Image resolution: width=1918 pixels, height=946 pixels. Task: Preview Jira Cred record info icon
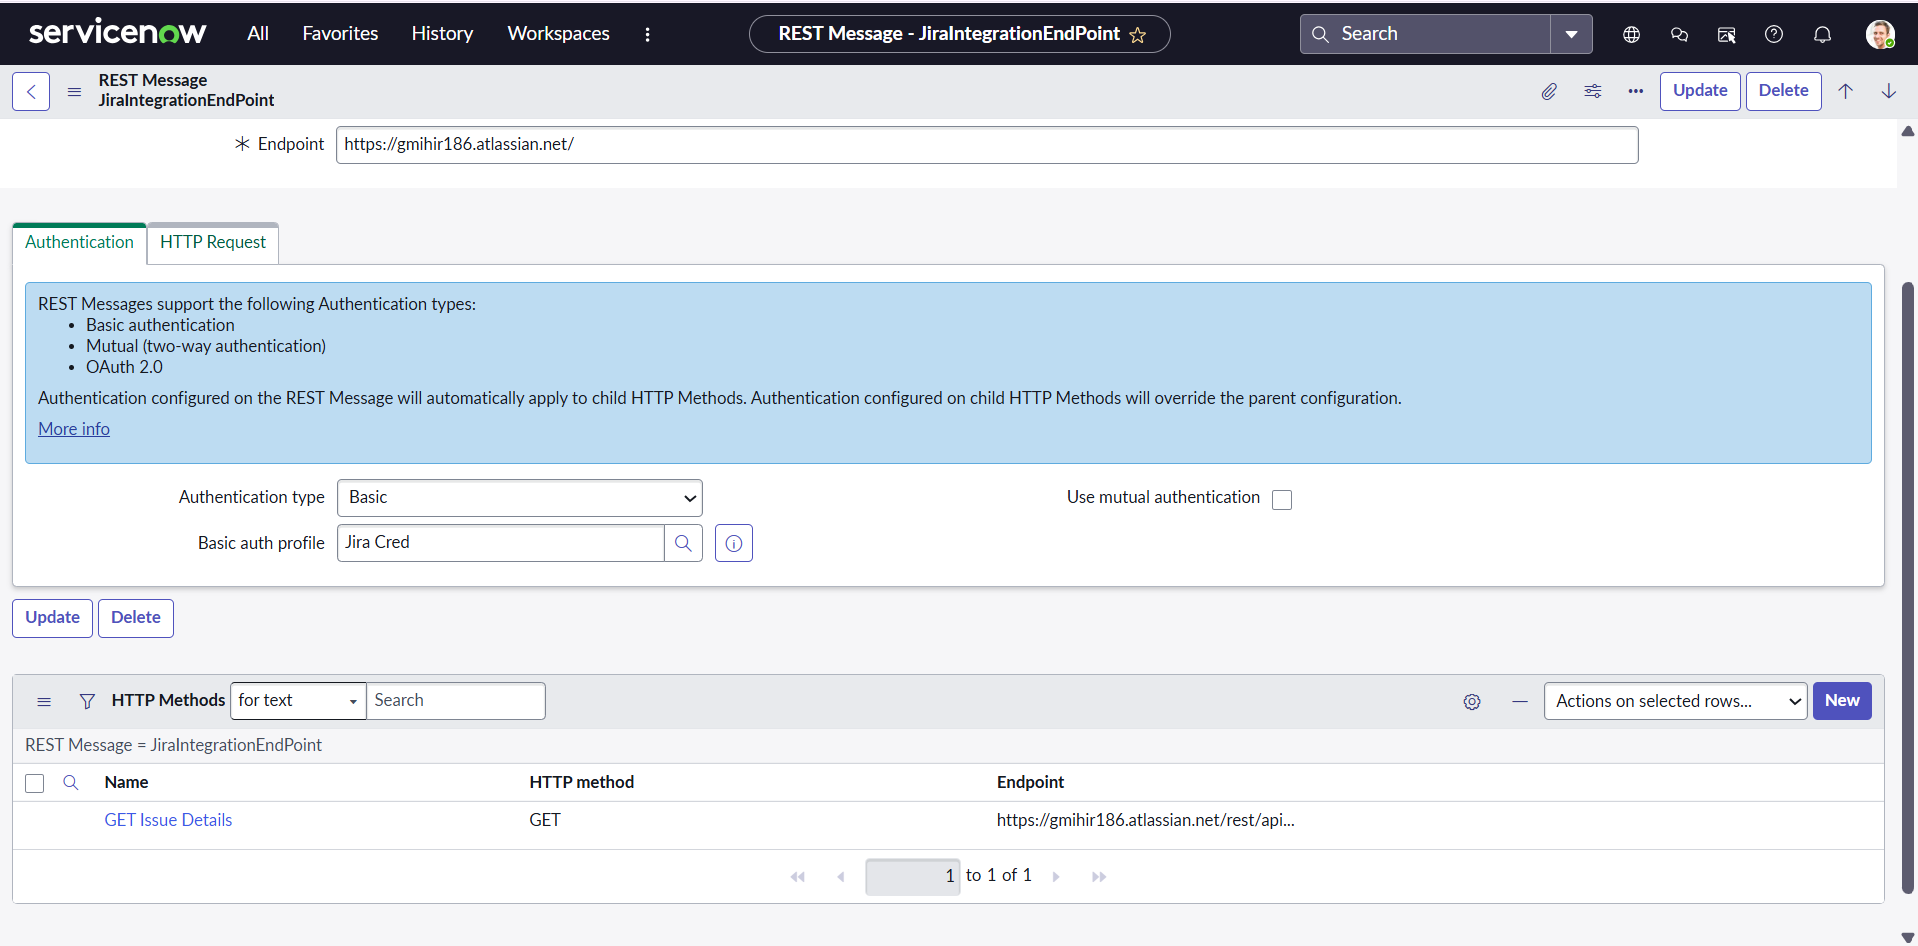(733, 543)
